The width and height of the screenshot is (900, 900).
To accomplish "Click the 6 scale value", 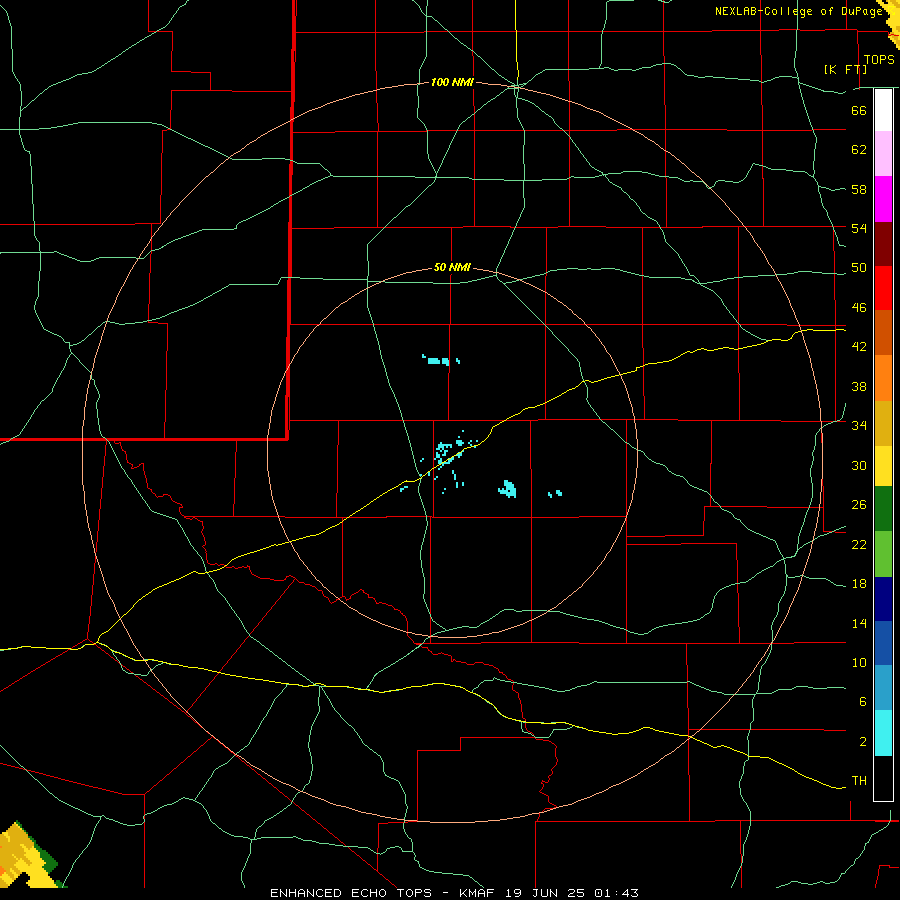I will [863, 702].
